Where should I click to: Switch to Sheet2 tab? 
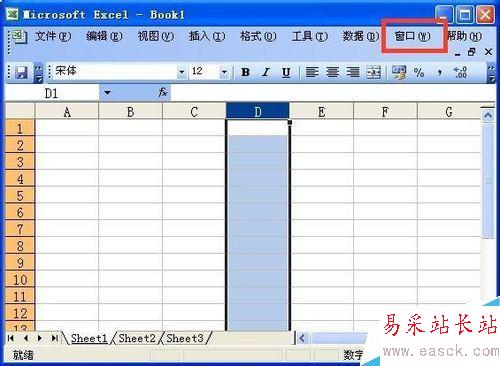pos(137,338)
